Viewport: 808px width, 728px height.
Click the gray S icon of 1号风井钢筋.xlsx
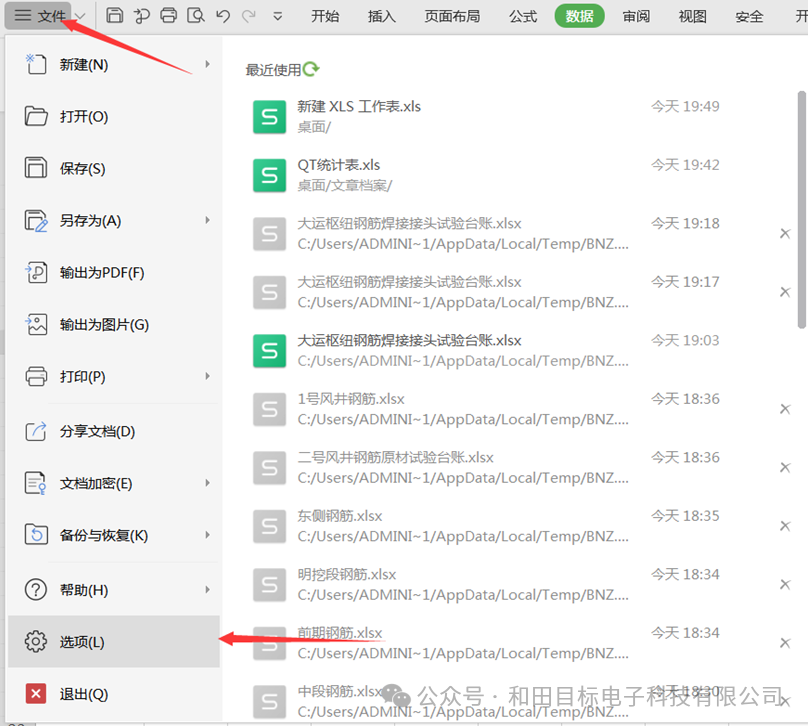pos(269,410)
